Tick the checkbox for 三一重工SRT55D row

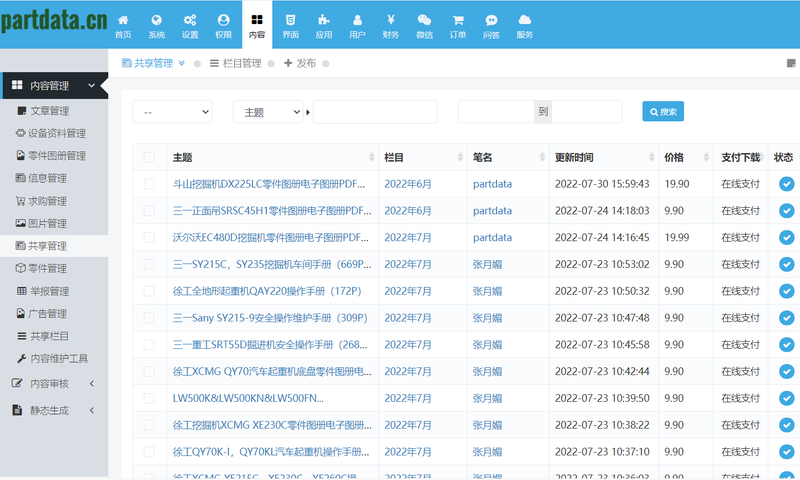149,344
